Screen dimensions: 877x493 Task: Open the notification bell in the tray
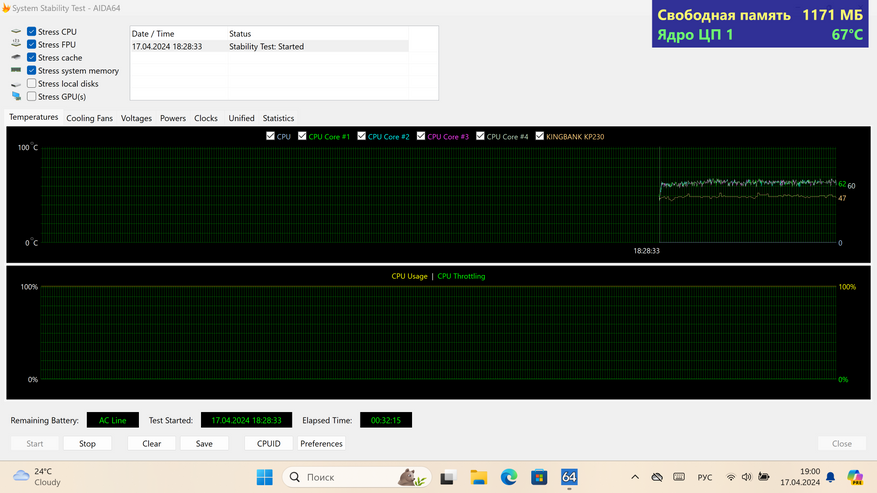pyautogui.click(x=830, y=477)
